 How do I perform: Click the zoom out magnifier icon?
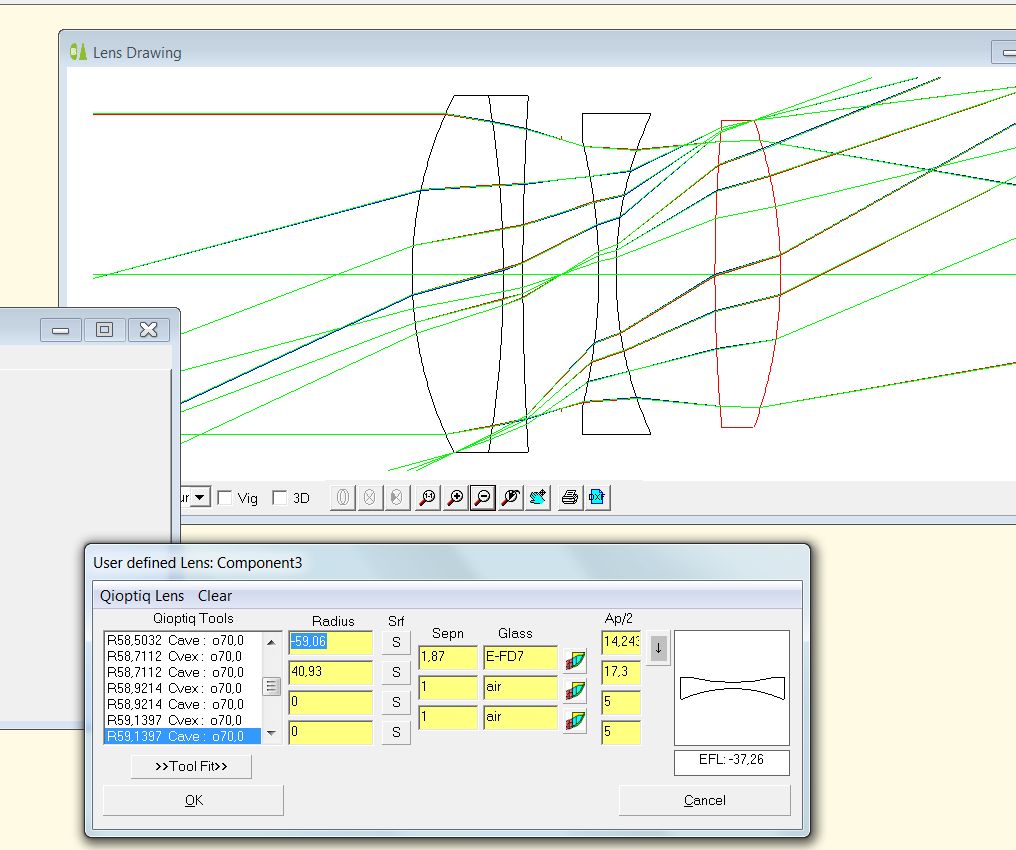483,497
